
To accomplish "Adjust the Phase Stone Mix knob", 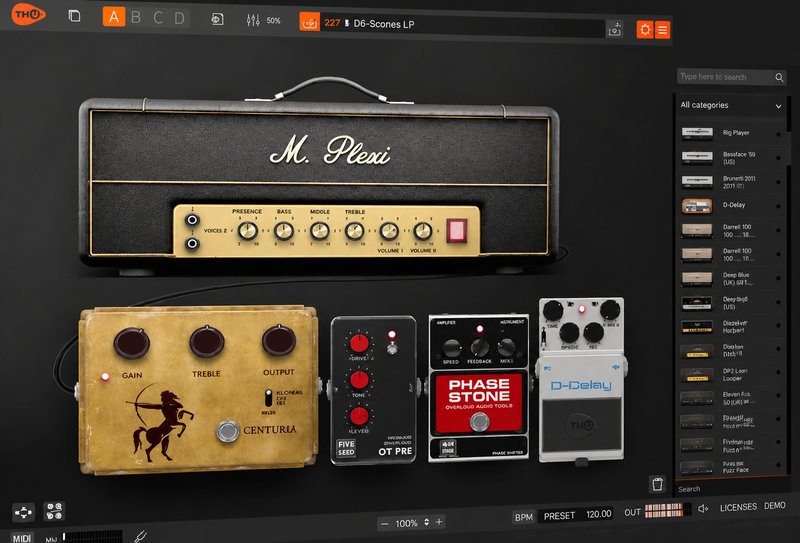I will (506, 347).
